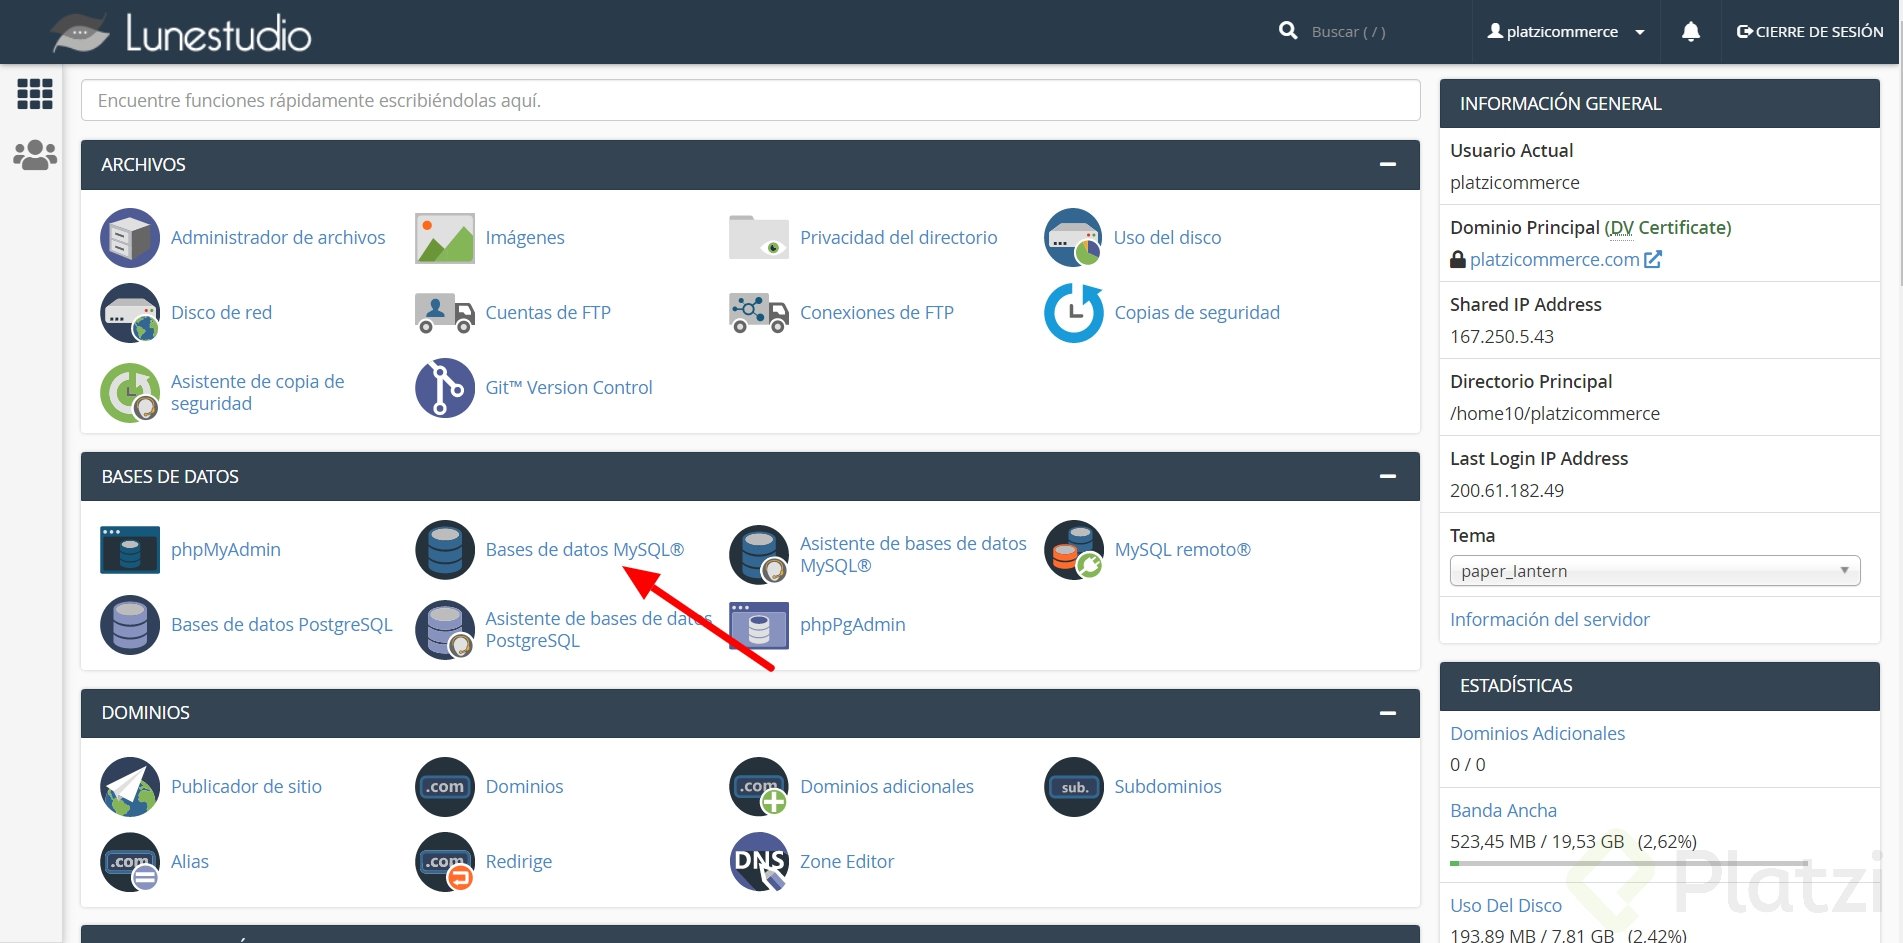Click the Publicador de sitio paper plane icon
Screen dimensions: 1903x943
pos(130,787)
